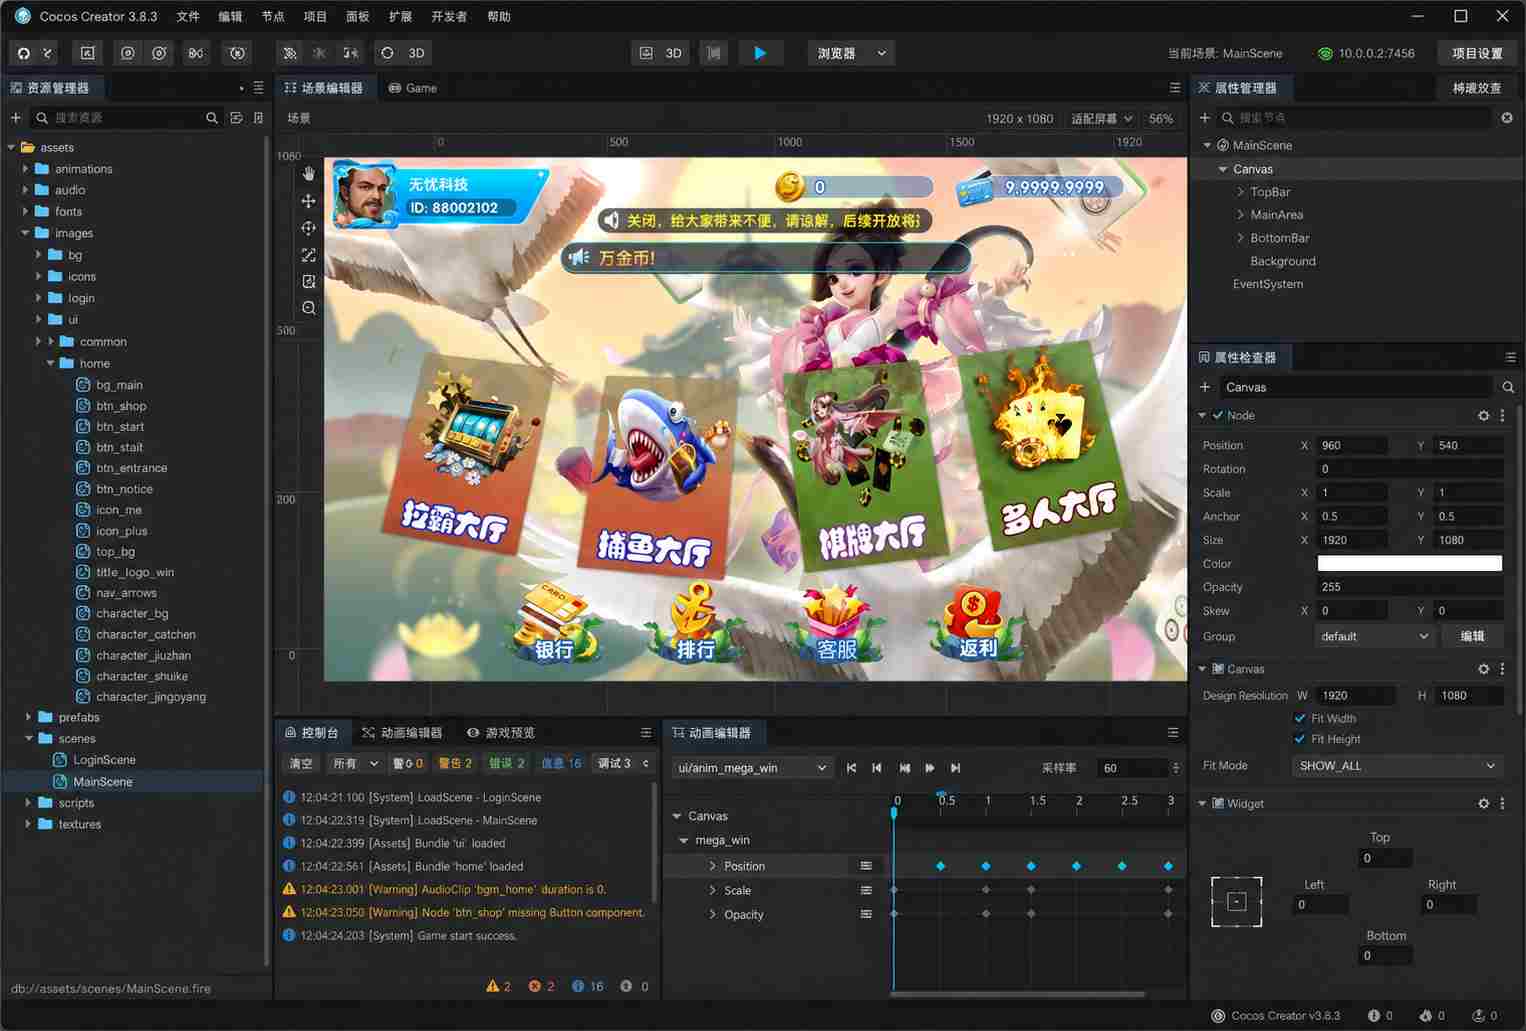Screen dimensions: 1526x1031
Task: Click the Position track options icon
Action: point(866,866)
